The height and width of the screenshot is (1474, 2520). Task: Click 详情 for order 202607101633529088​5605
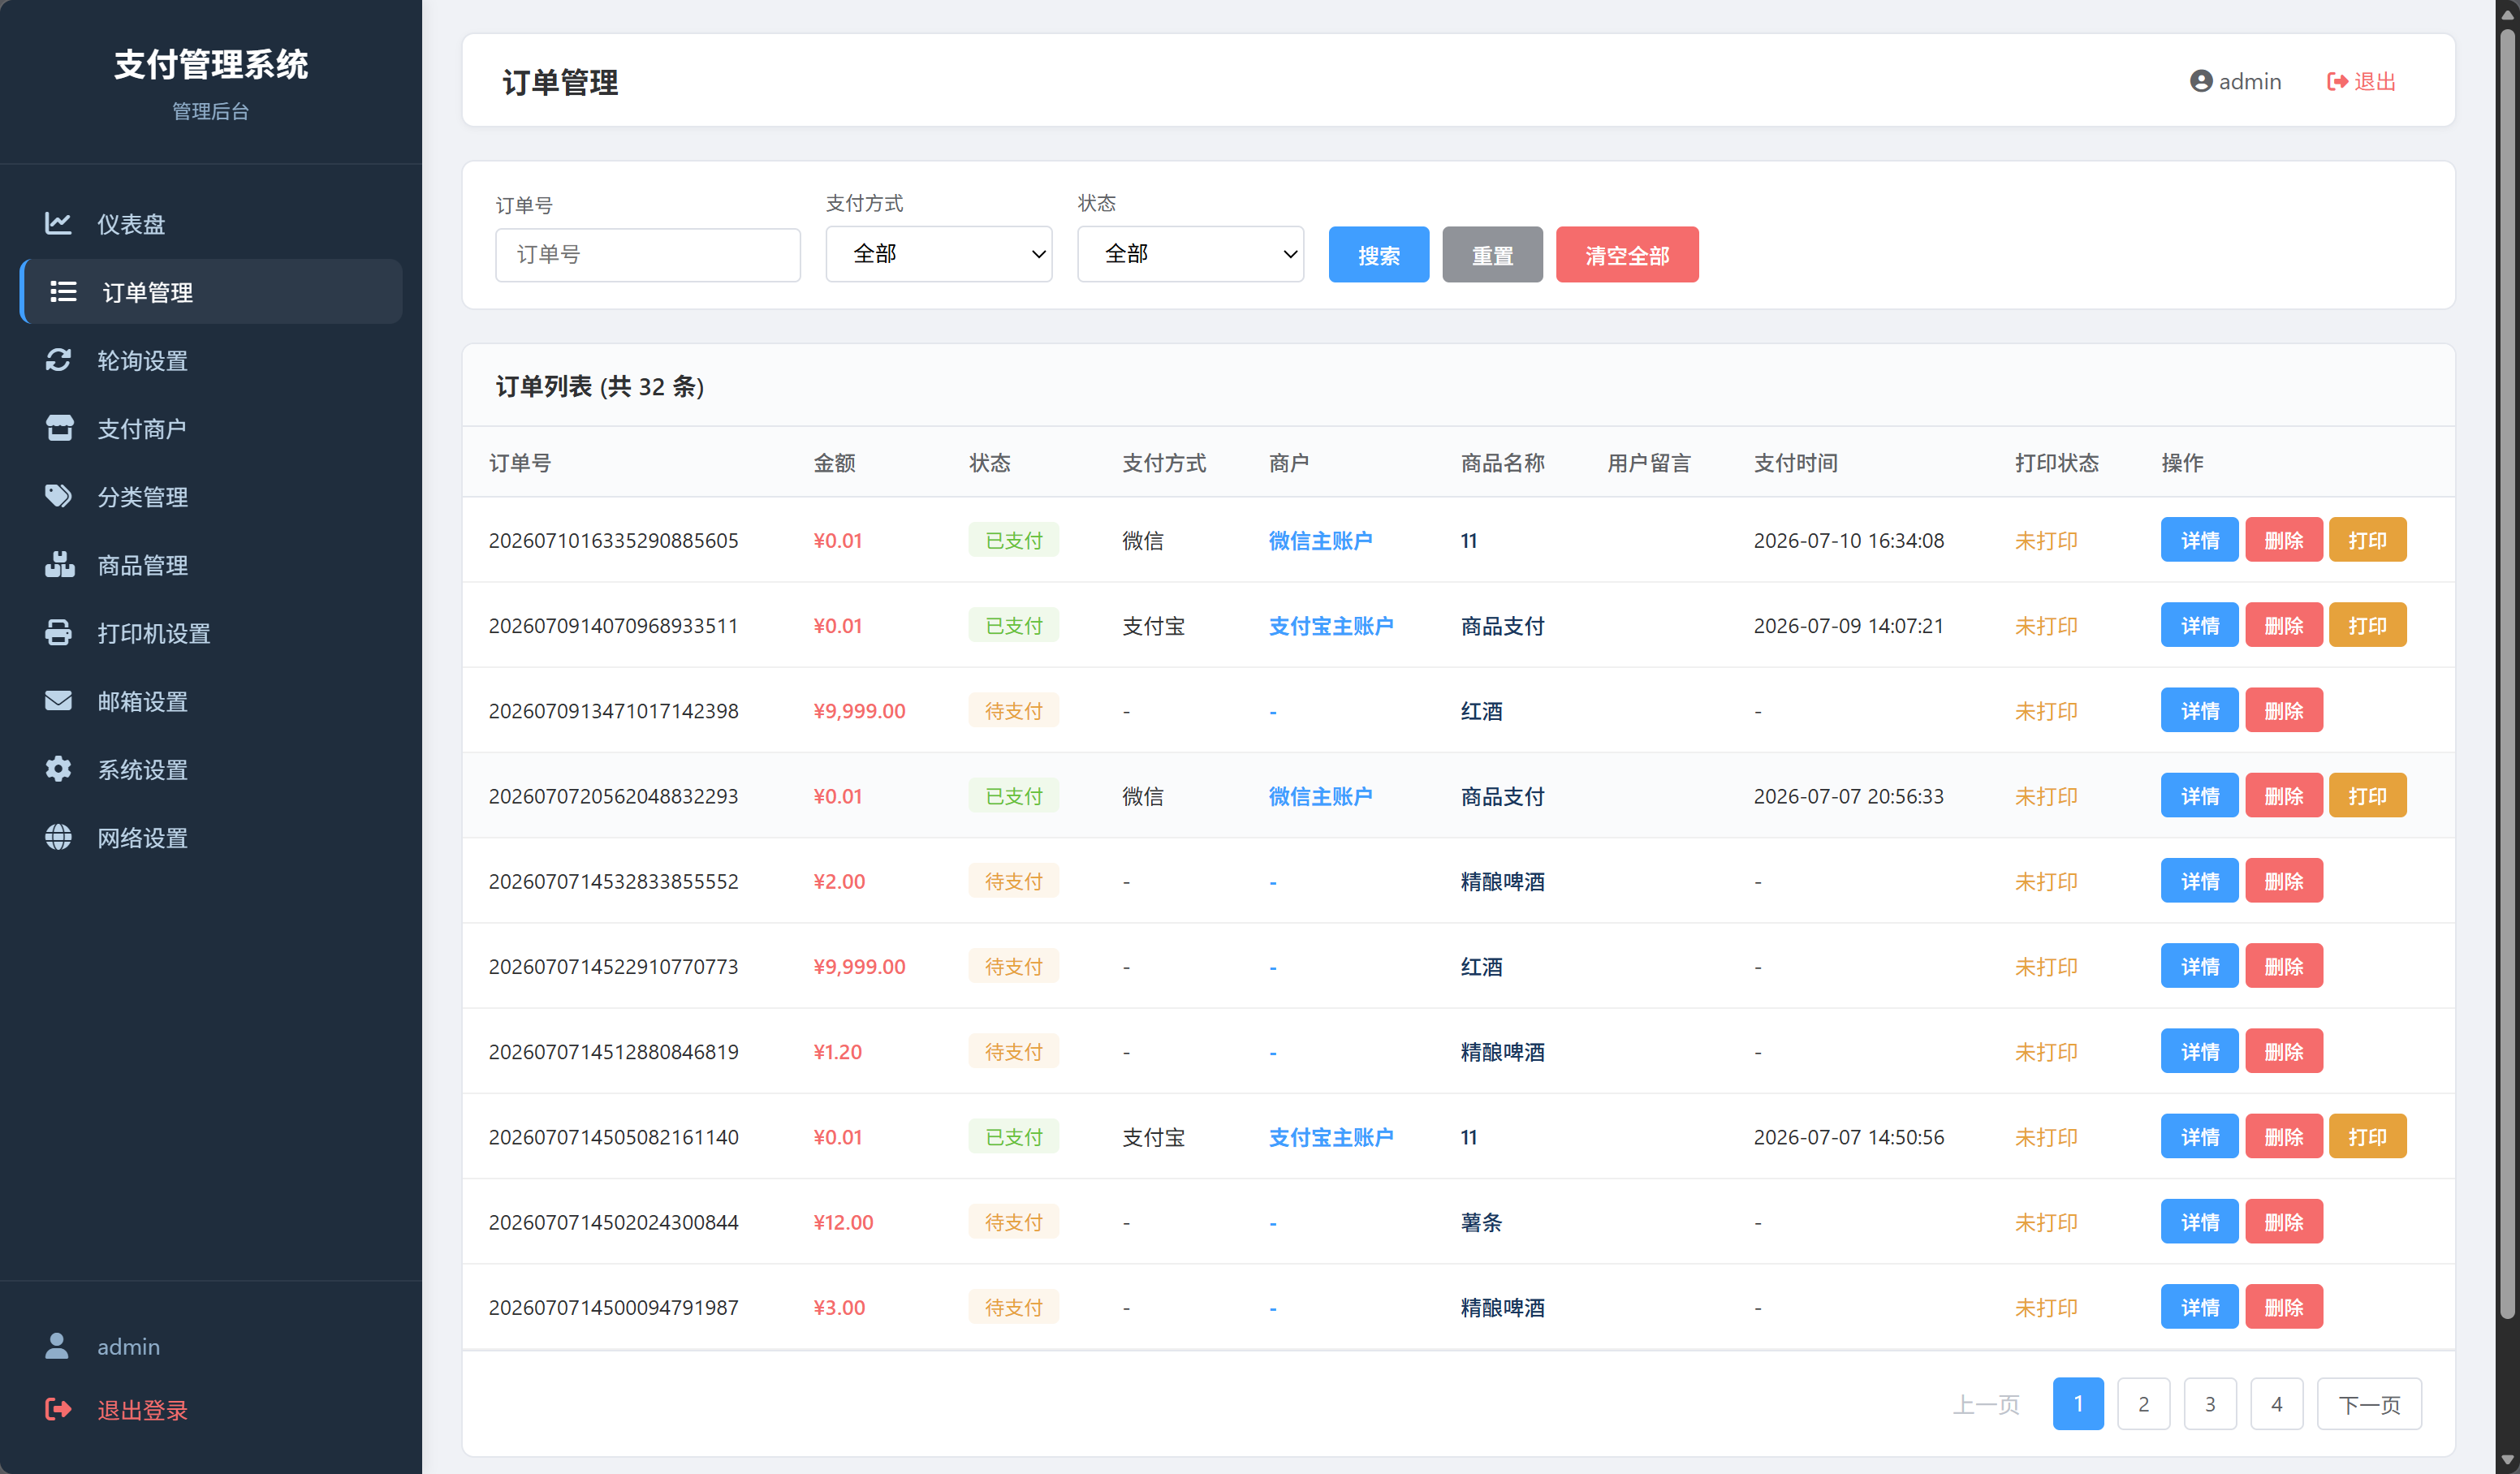(2199, 540)
